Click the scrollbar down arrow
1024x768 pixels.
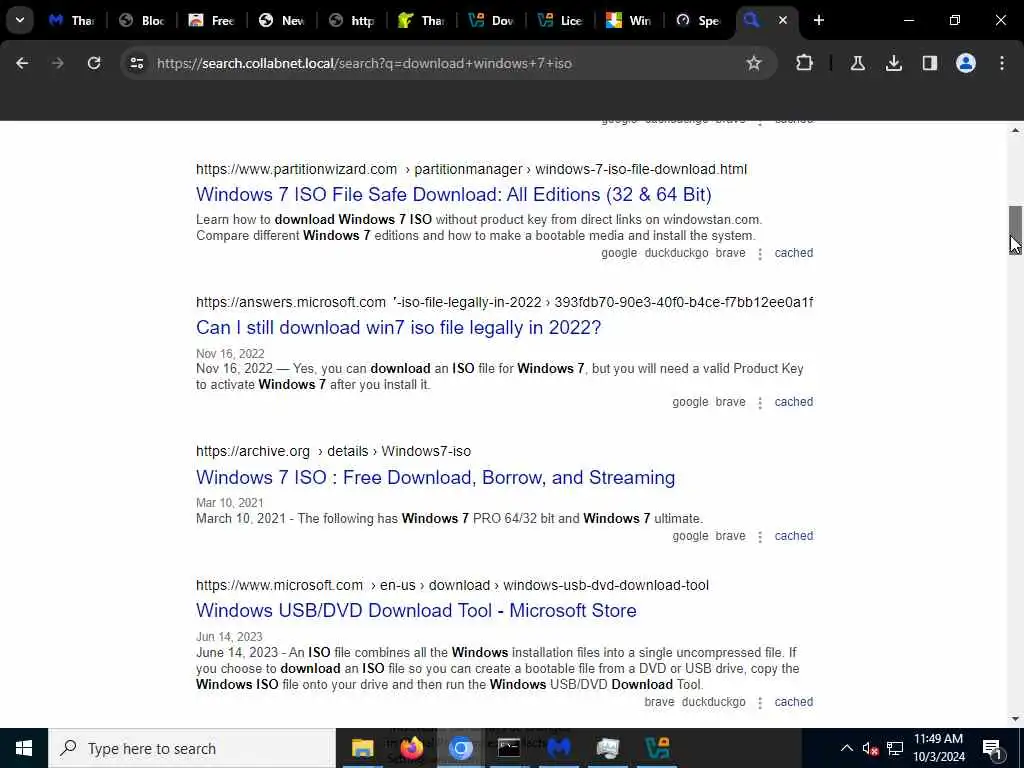coord(1015,719)
